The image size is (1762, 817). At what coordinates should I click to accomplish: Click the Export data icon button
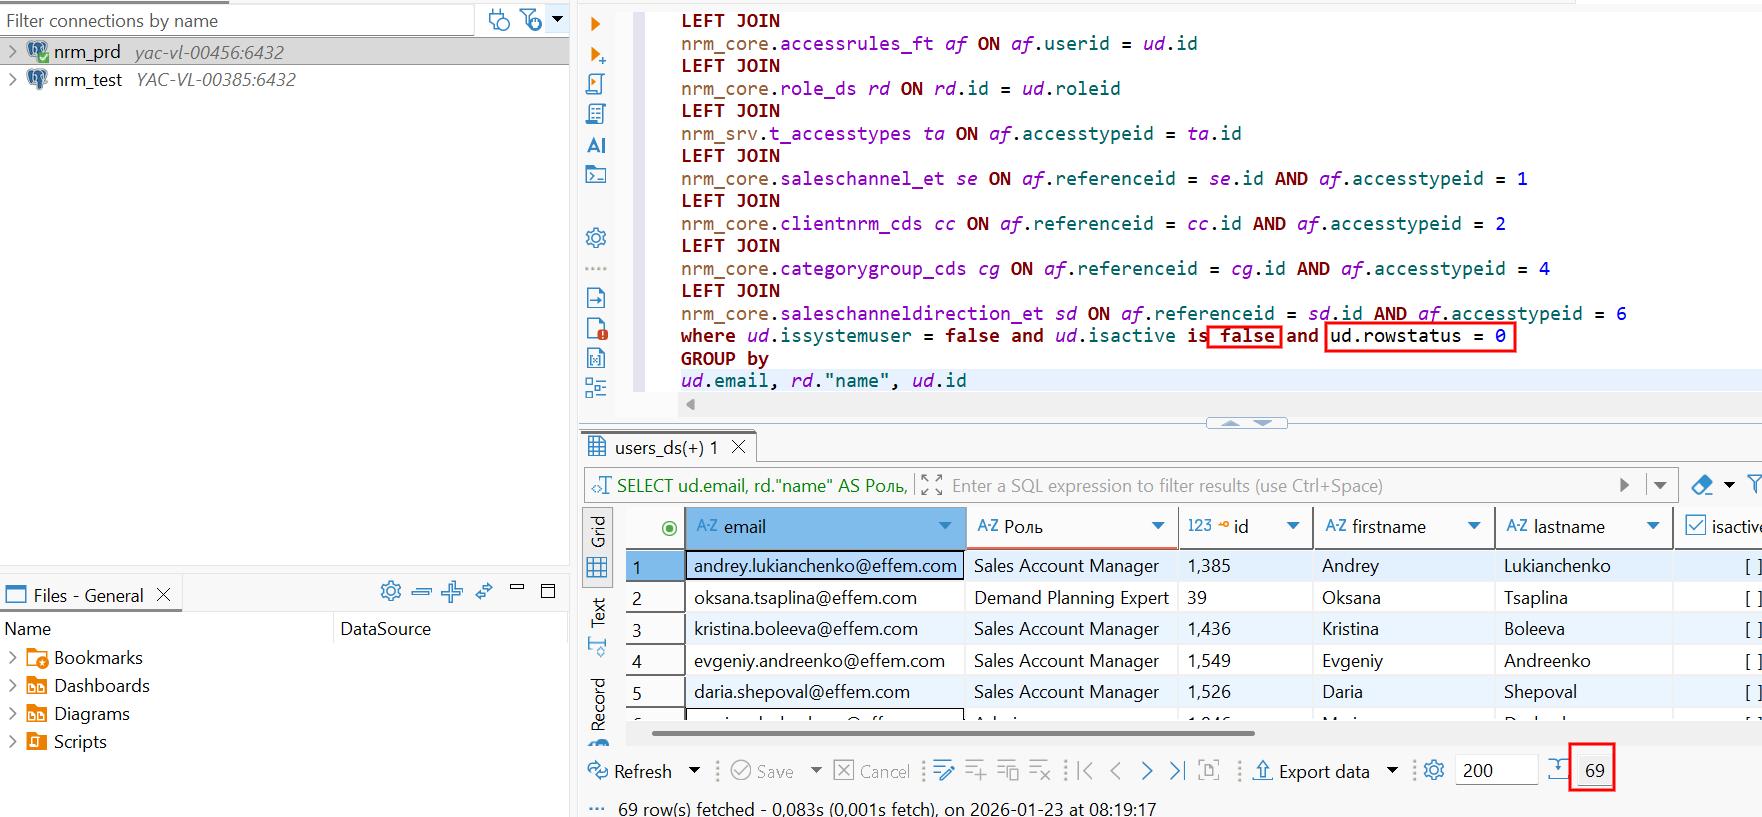click(x=1262, y=770)
